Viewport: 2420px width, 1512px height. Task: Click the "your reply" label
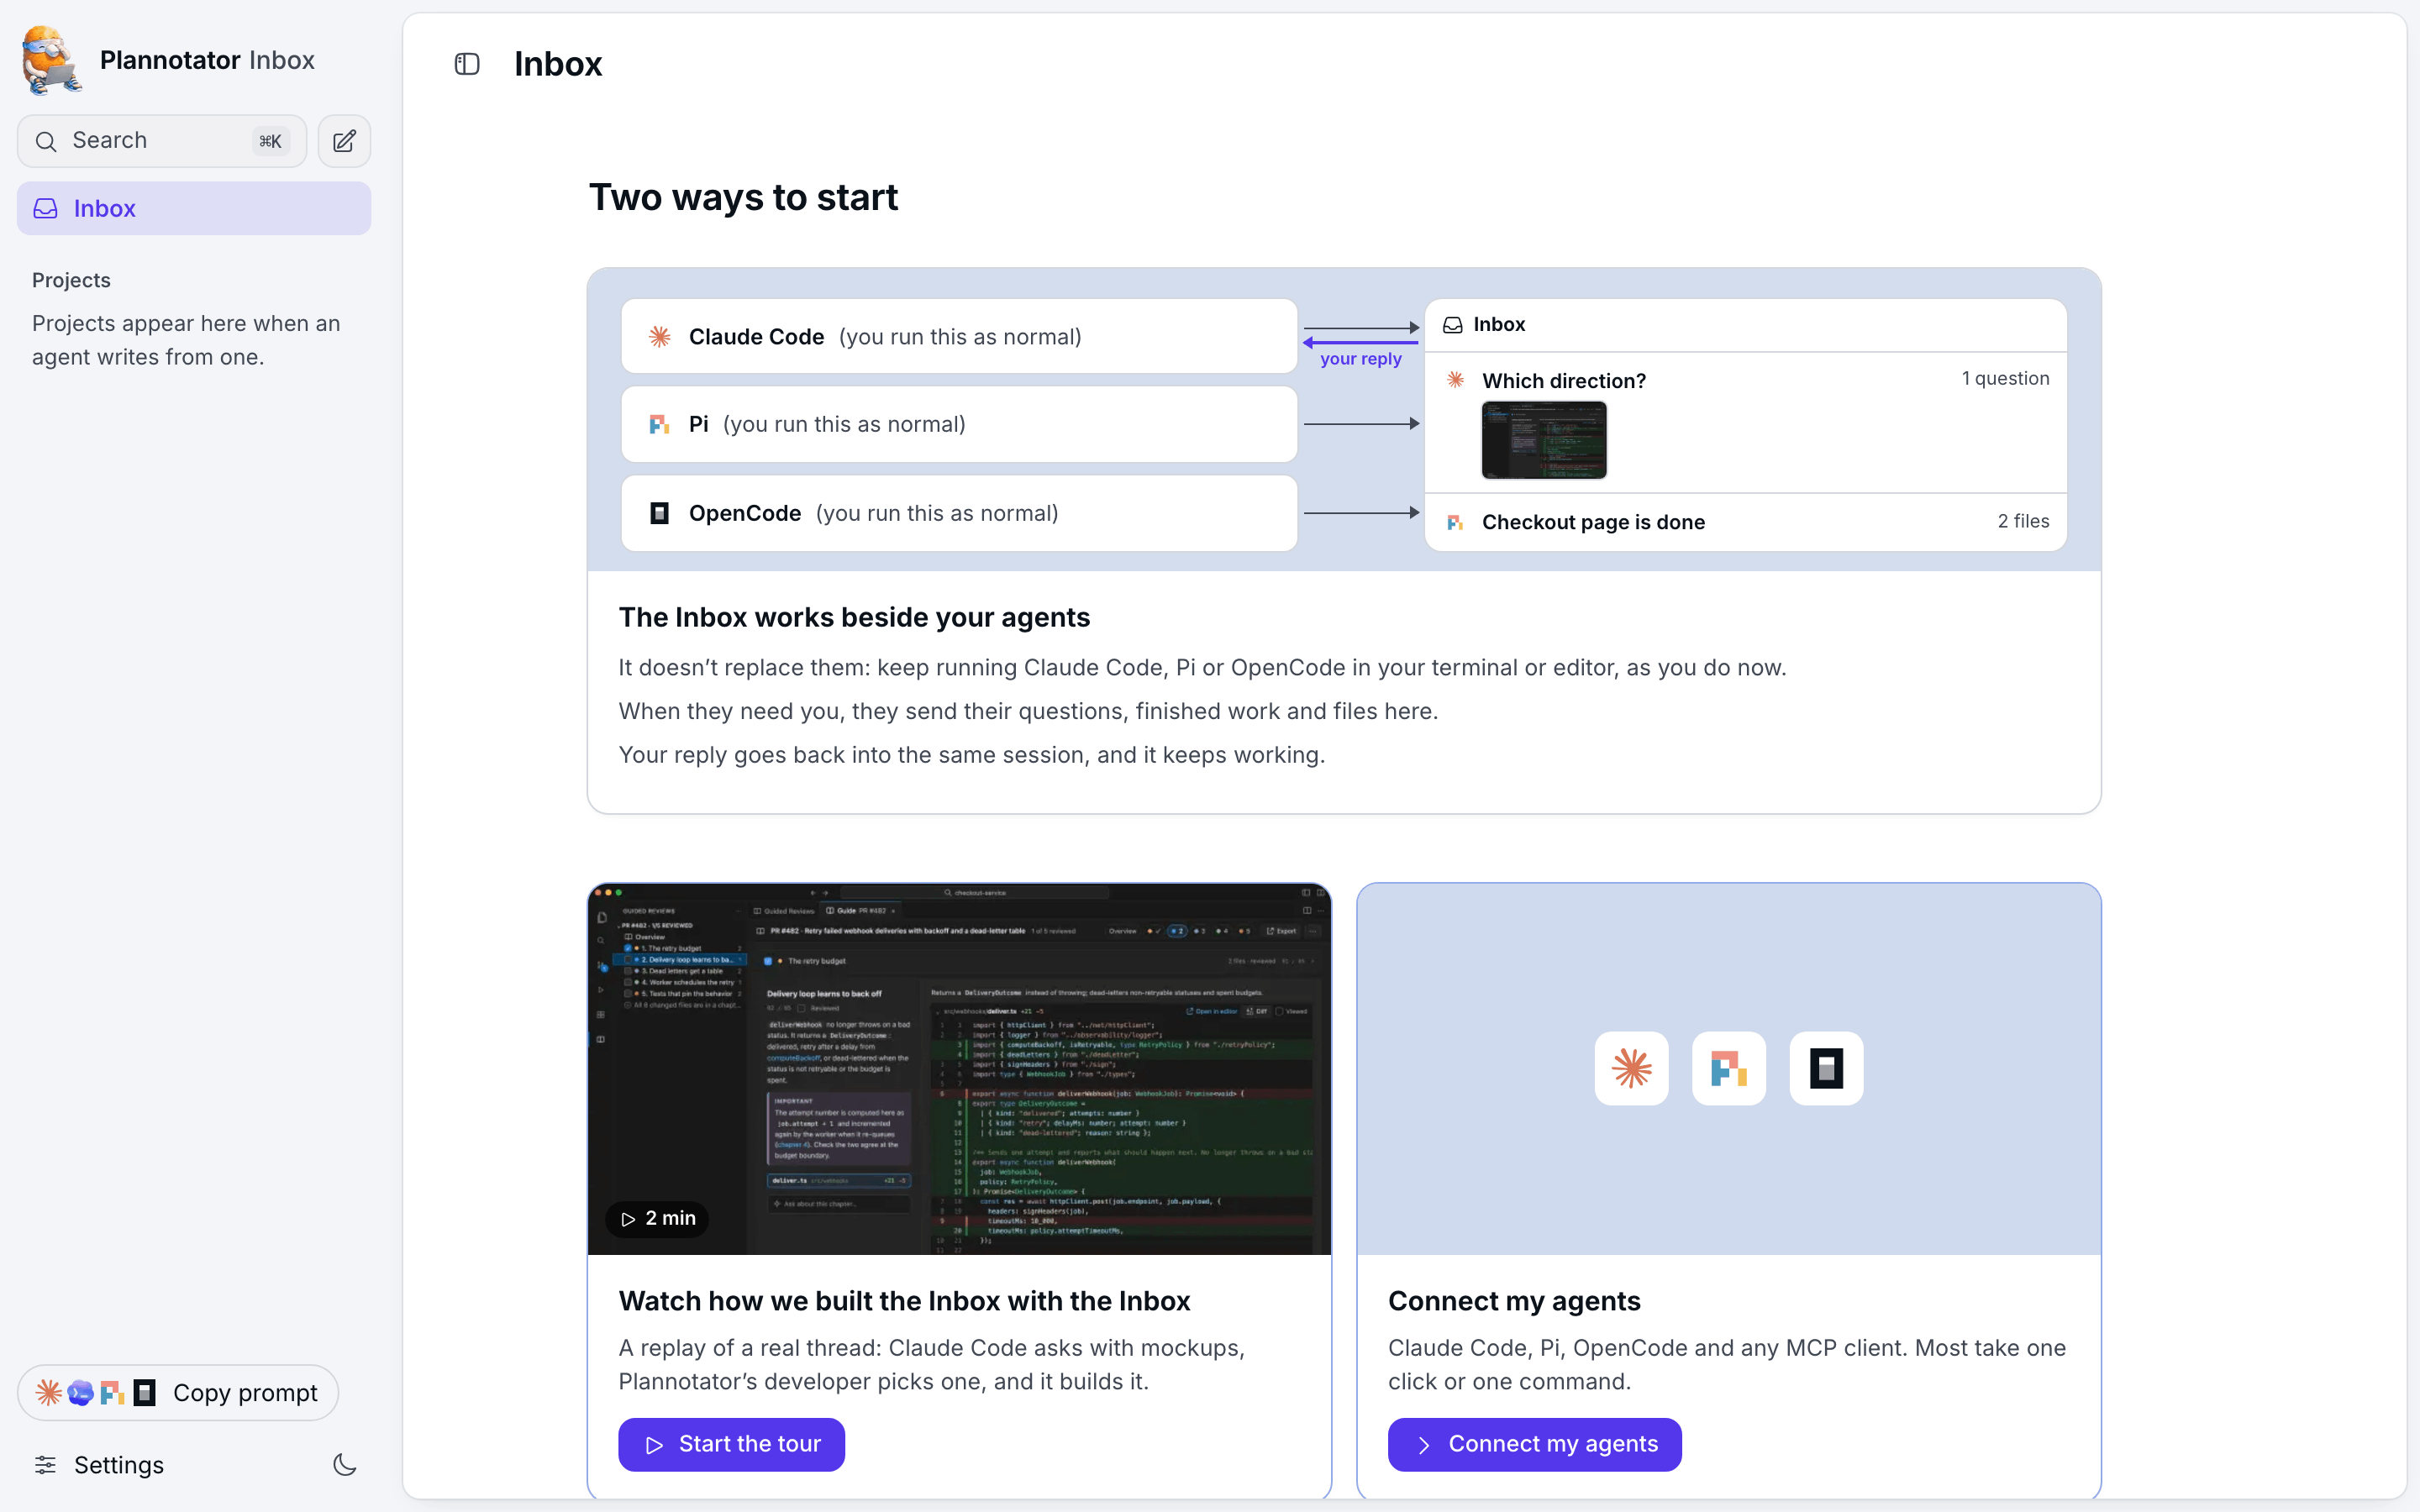tap(1360, 358)
